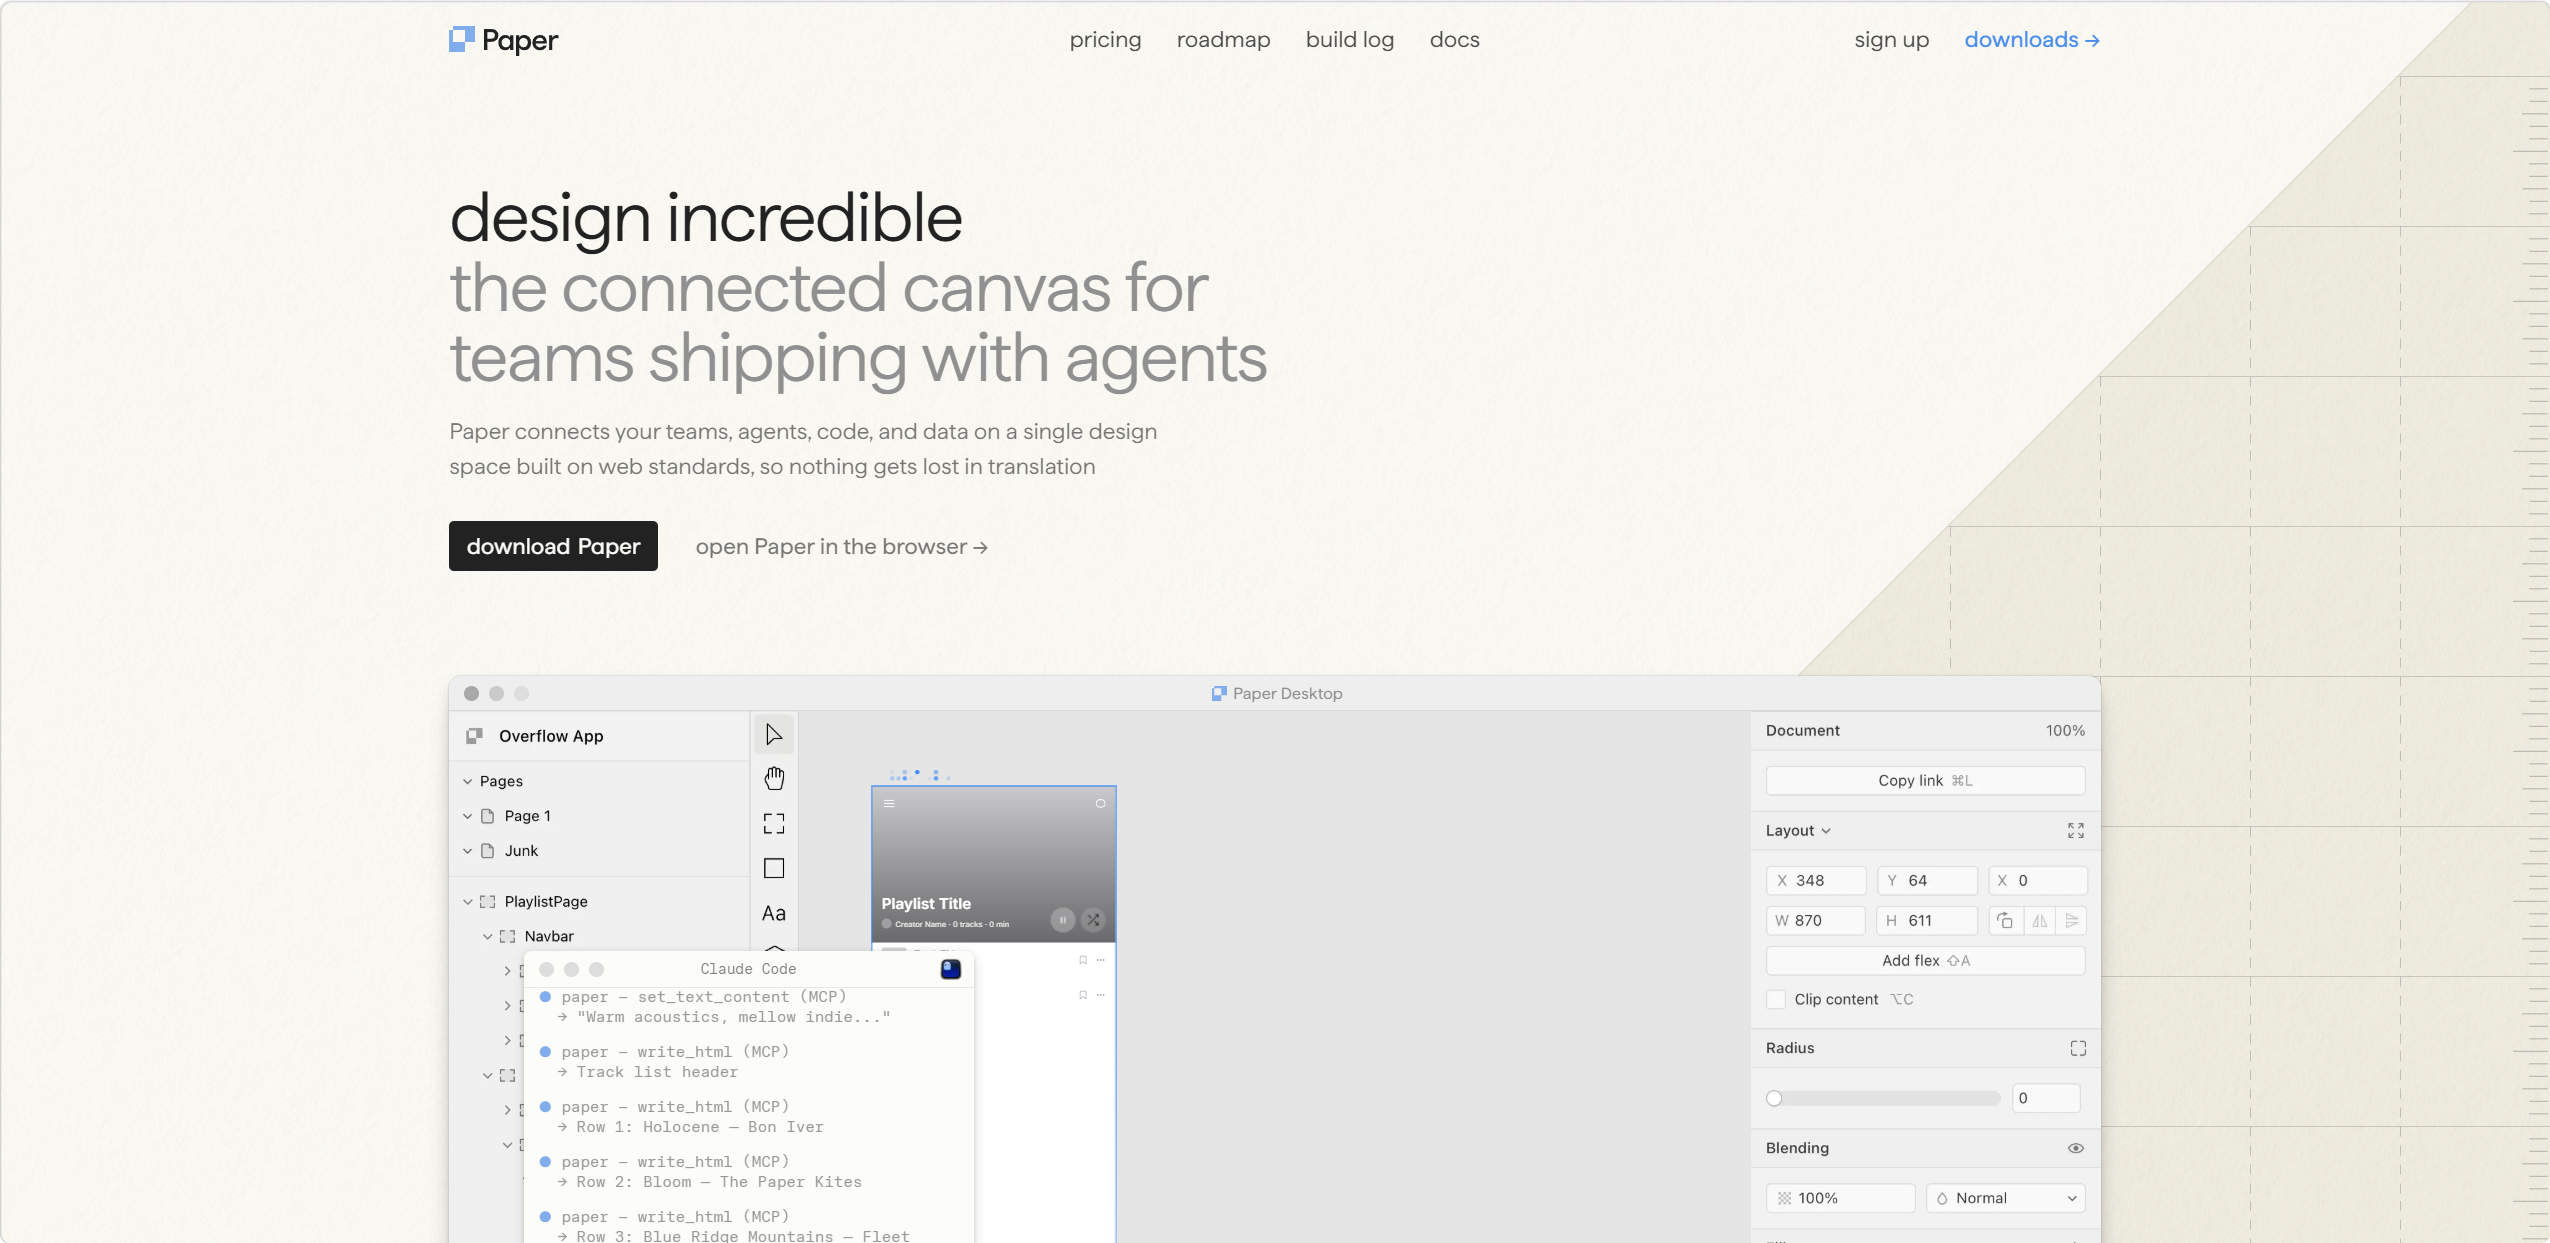
Task: Click the Paper logo in header
Action: click(x=504, y=40)
